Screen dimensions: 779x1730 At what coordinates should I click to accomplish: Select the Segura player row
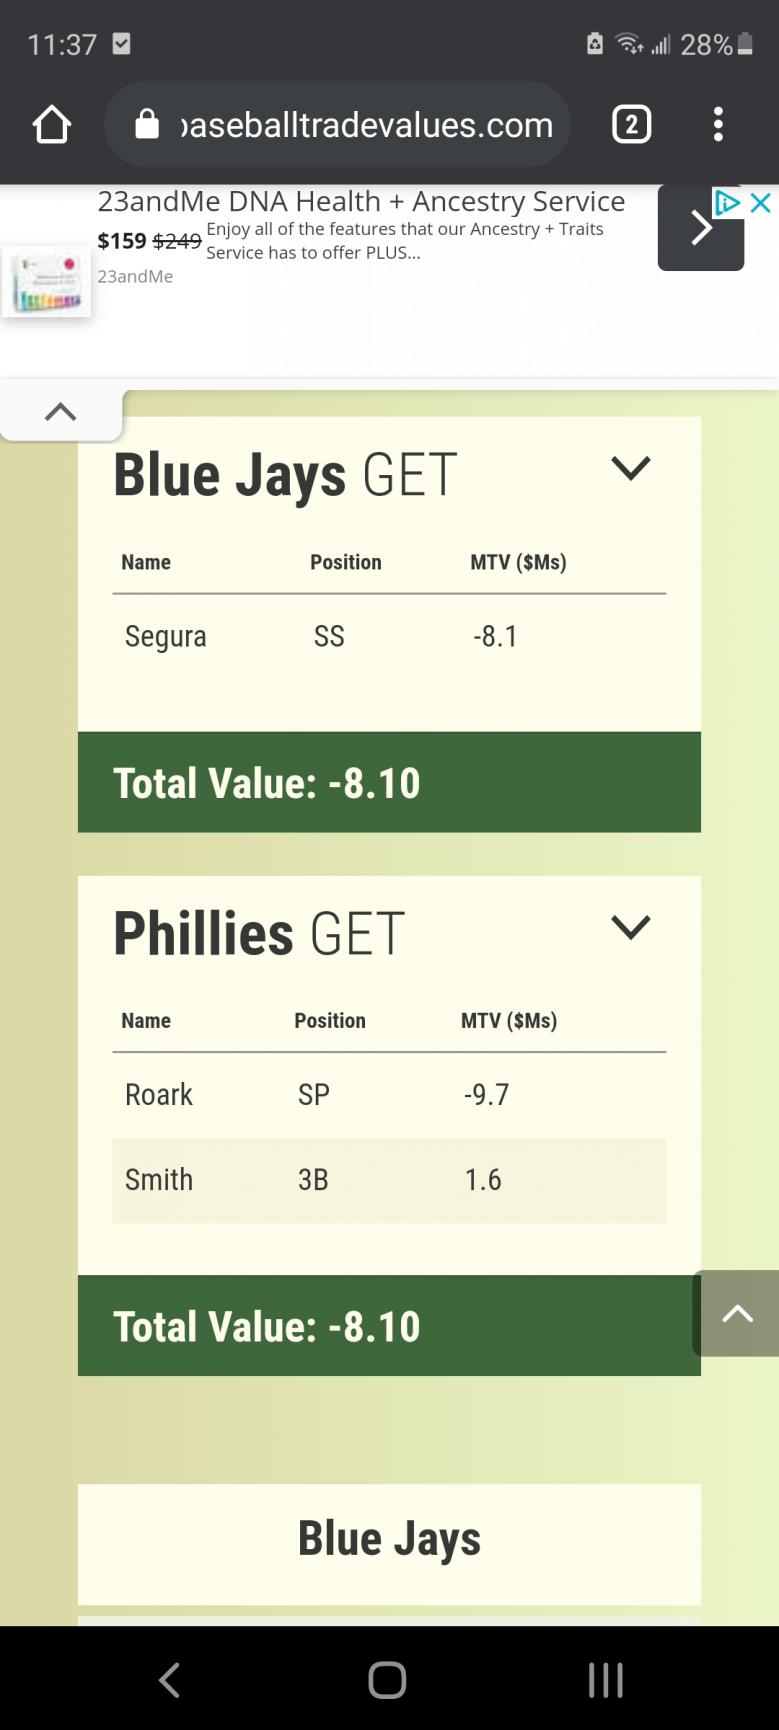pos(389,637)
